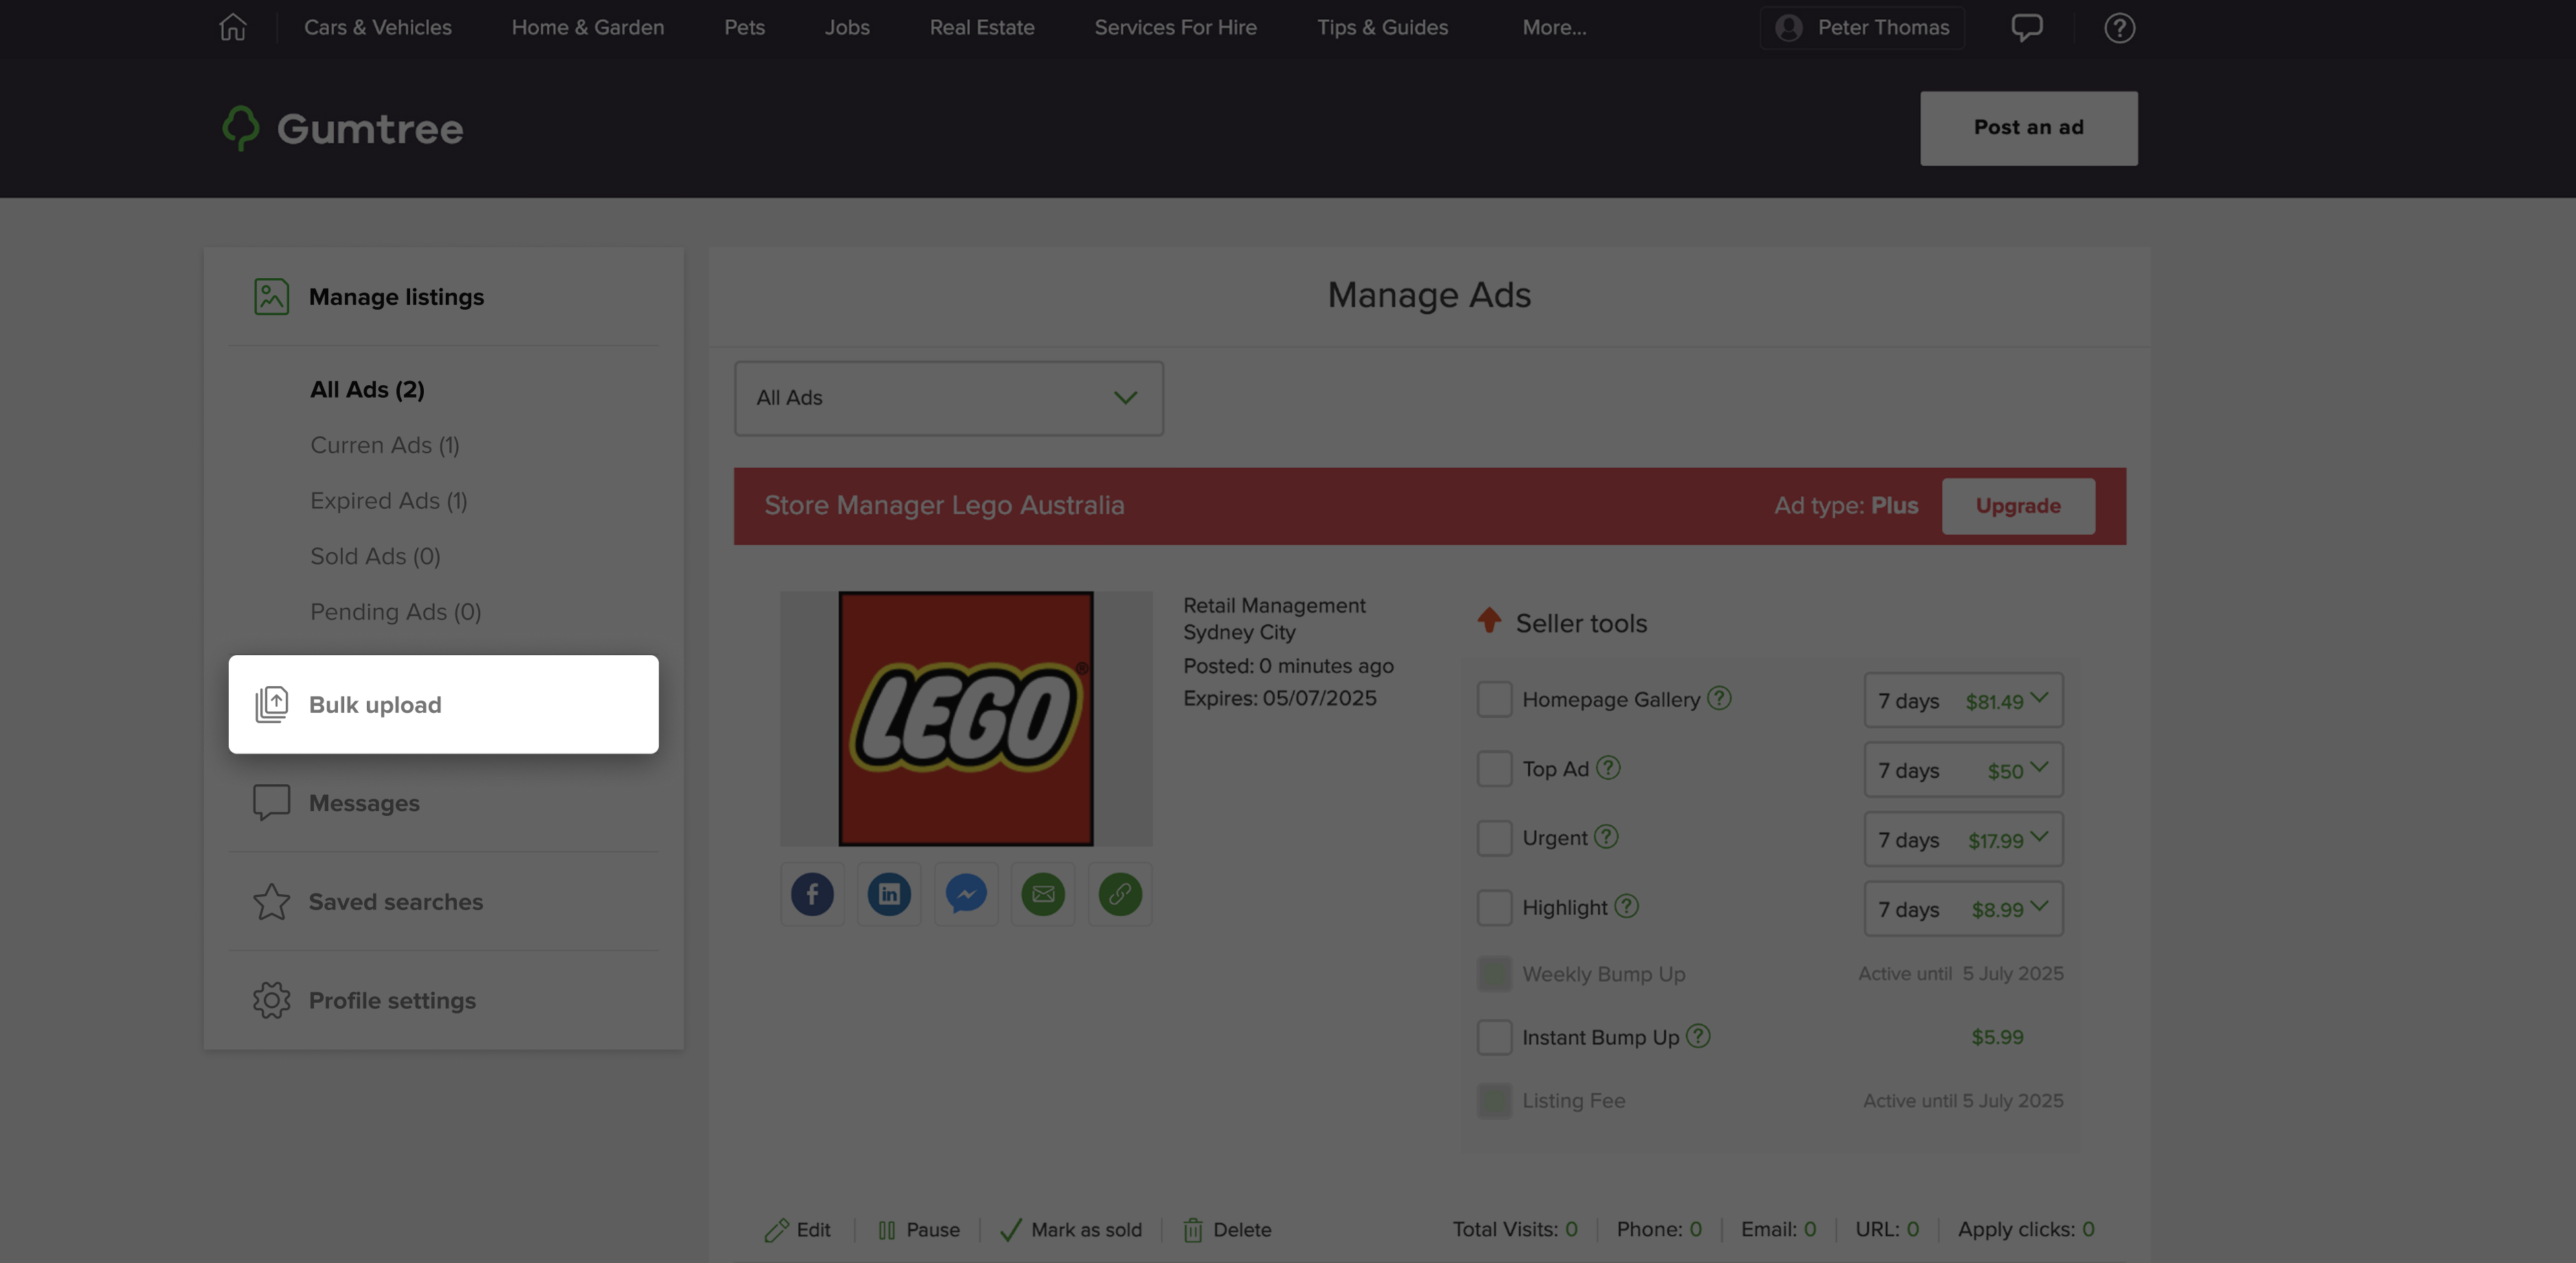Enable the Highlight checkbox

coord(1494,907)
